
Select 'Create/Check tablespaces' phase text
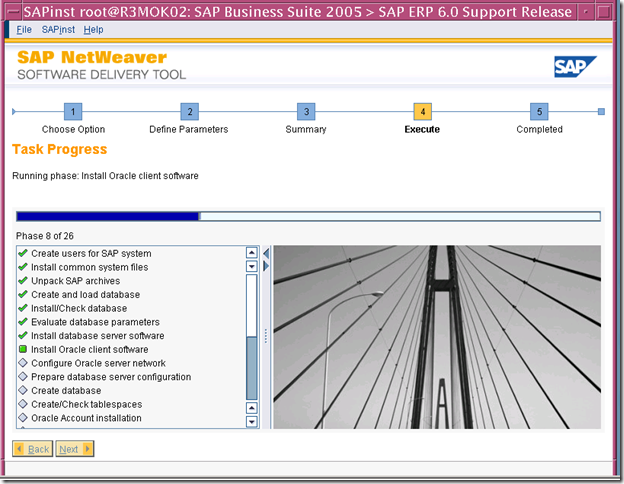87,404
